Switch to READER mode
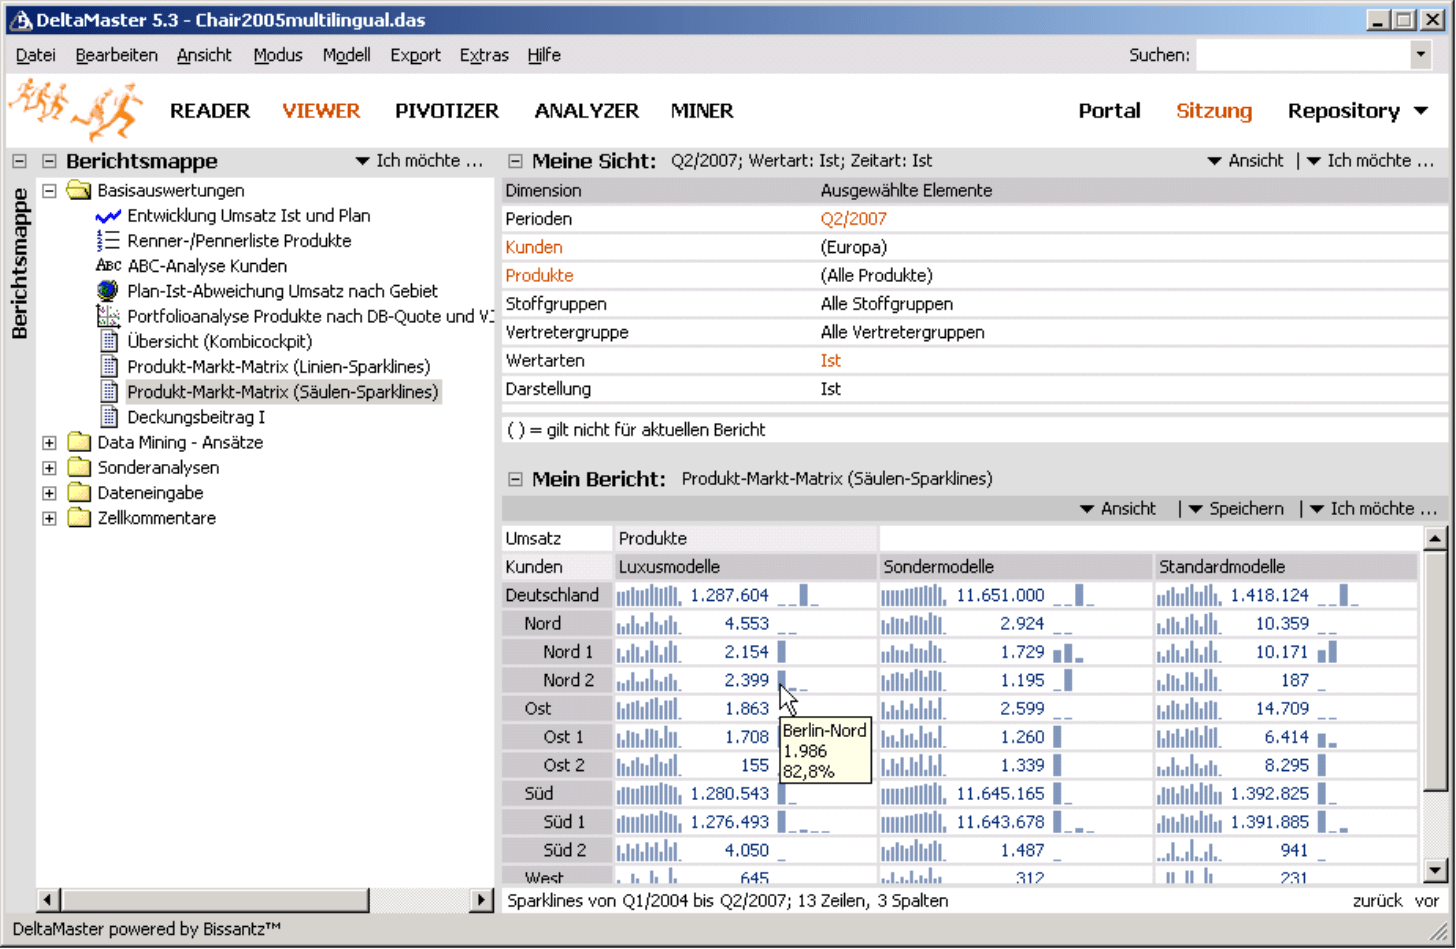The width and height of the screenshot is (1456, 949). pyautogui.click(x=210, y=111)
